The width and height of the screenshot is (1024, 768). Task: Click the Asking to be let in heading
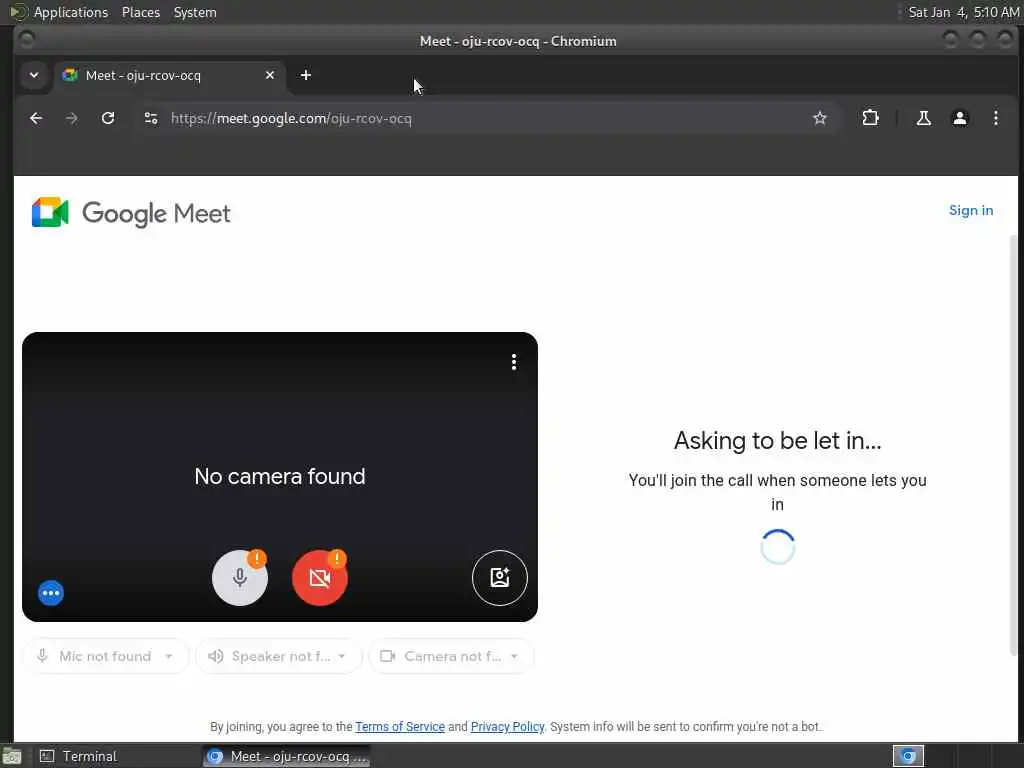click(x=777, y=441)
